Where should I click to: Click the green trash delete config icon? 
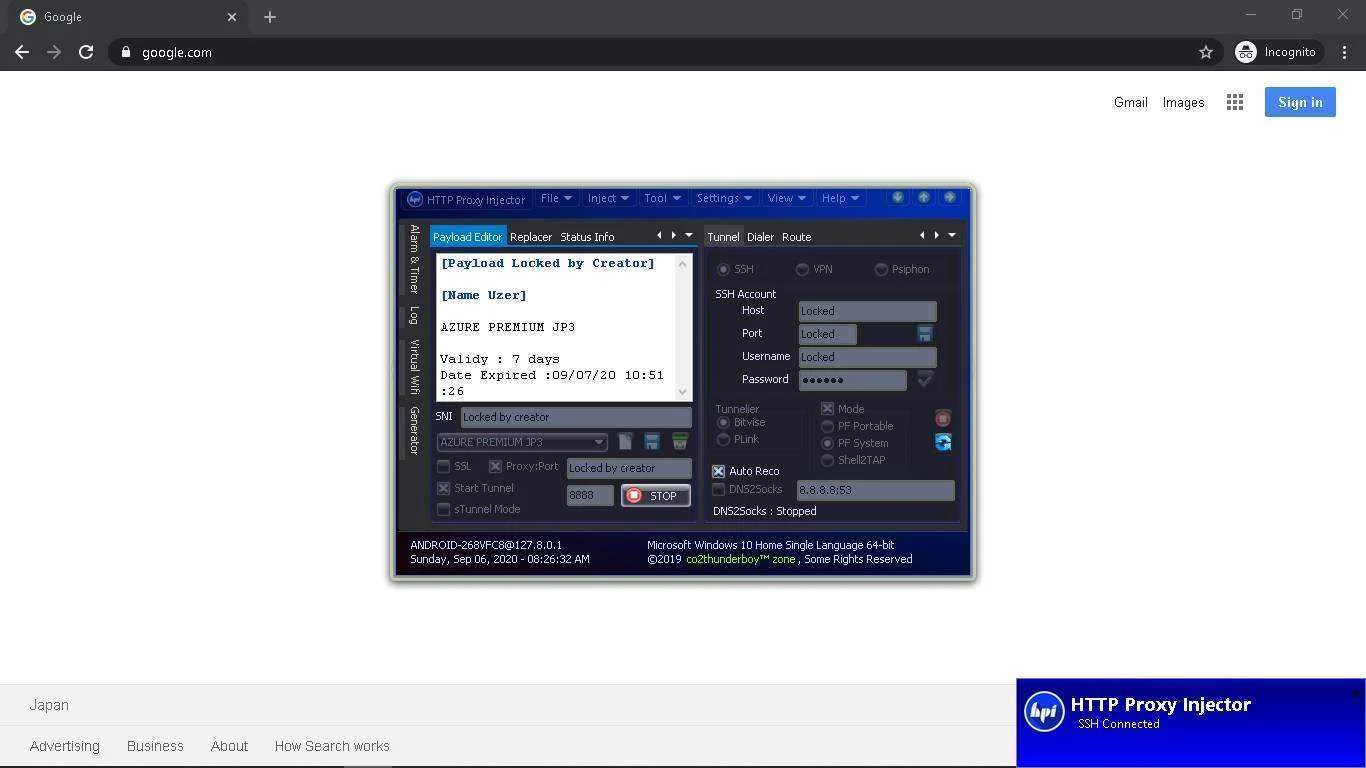pos(680,442)
